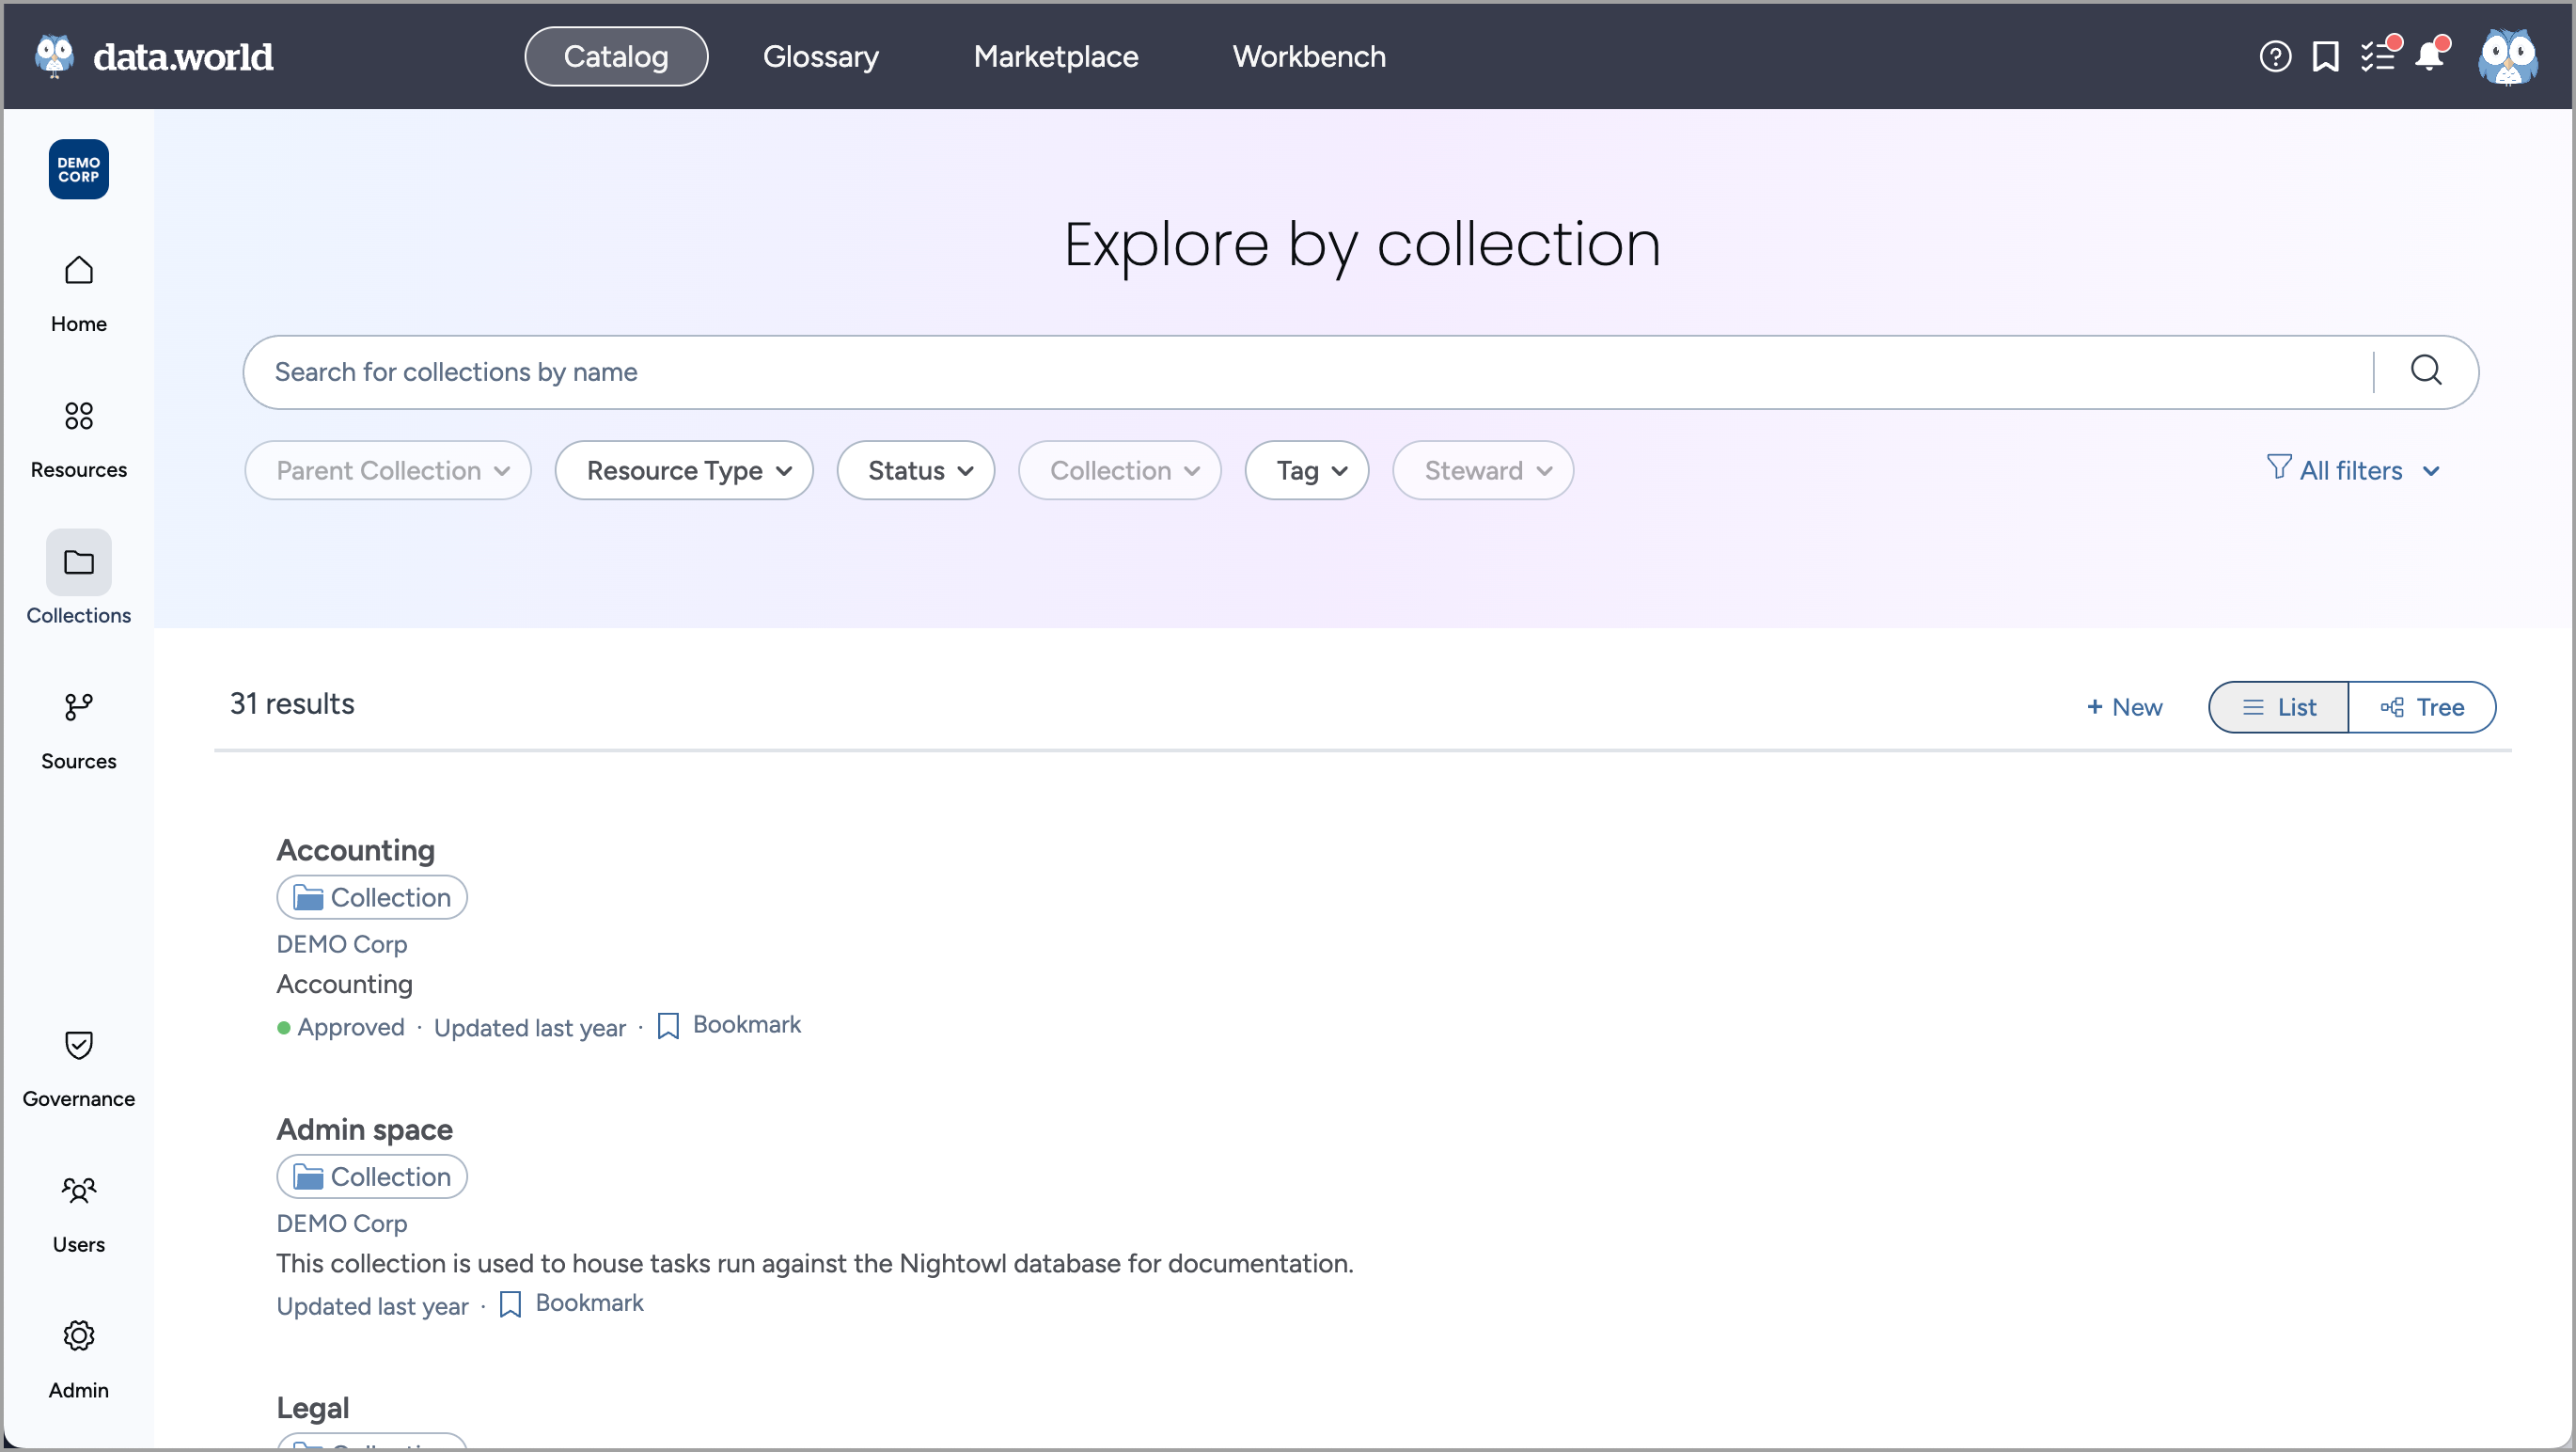This screenshot has height=1452, width=2576.
Task: Open saved bookmarks from the top bar
Action: coord(2326,56)
